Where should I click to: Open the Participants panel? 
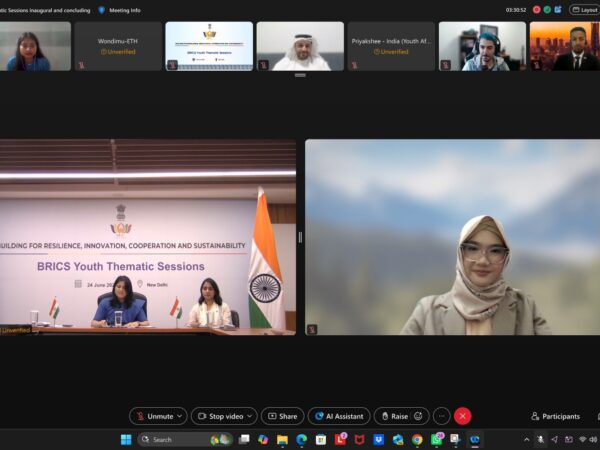point(555,416)
